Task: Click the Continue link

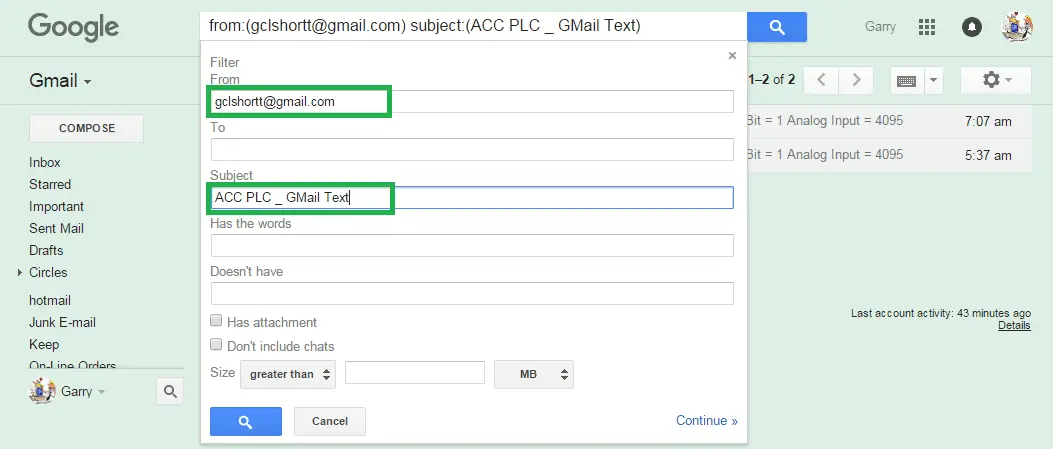Action: pos(706,421)
